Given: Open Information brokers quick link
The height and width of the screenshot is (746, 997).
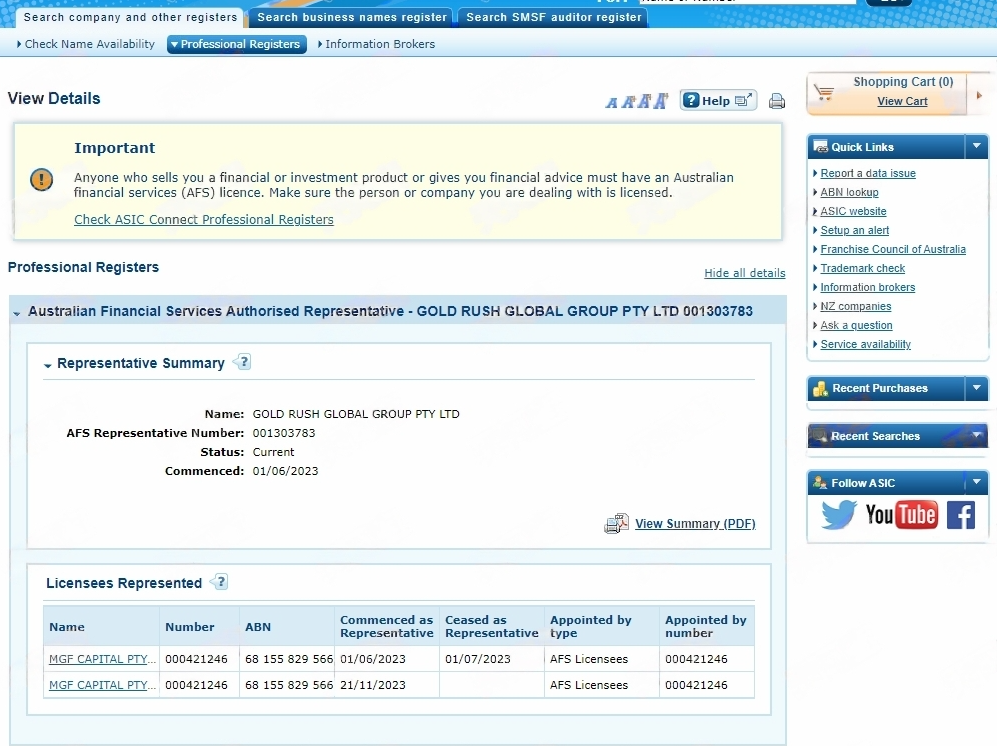Looking at the screenshot, I should click(x=867, y=287).
